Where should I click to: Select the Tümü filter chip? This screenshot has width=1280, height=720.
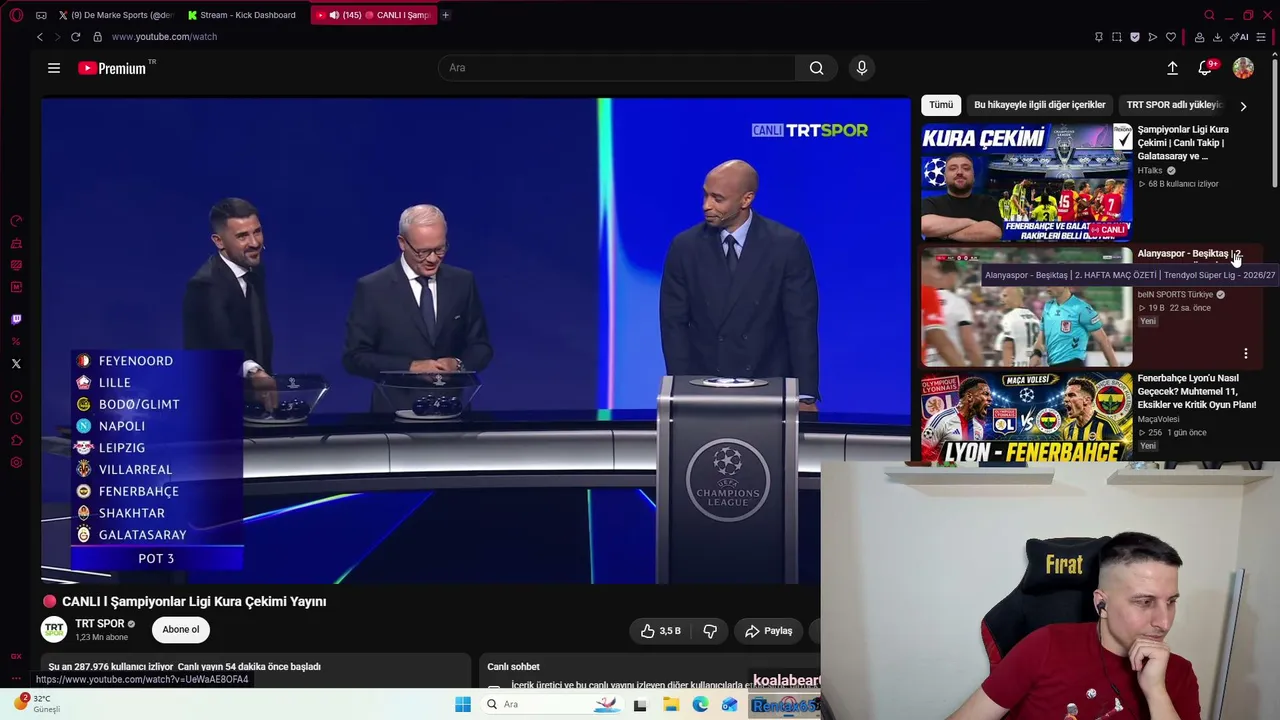coord(941,105)
